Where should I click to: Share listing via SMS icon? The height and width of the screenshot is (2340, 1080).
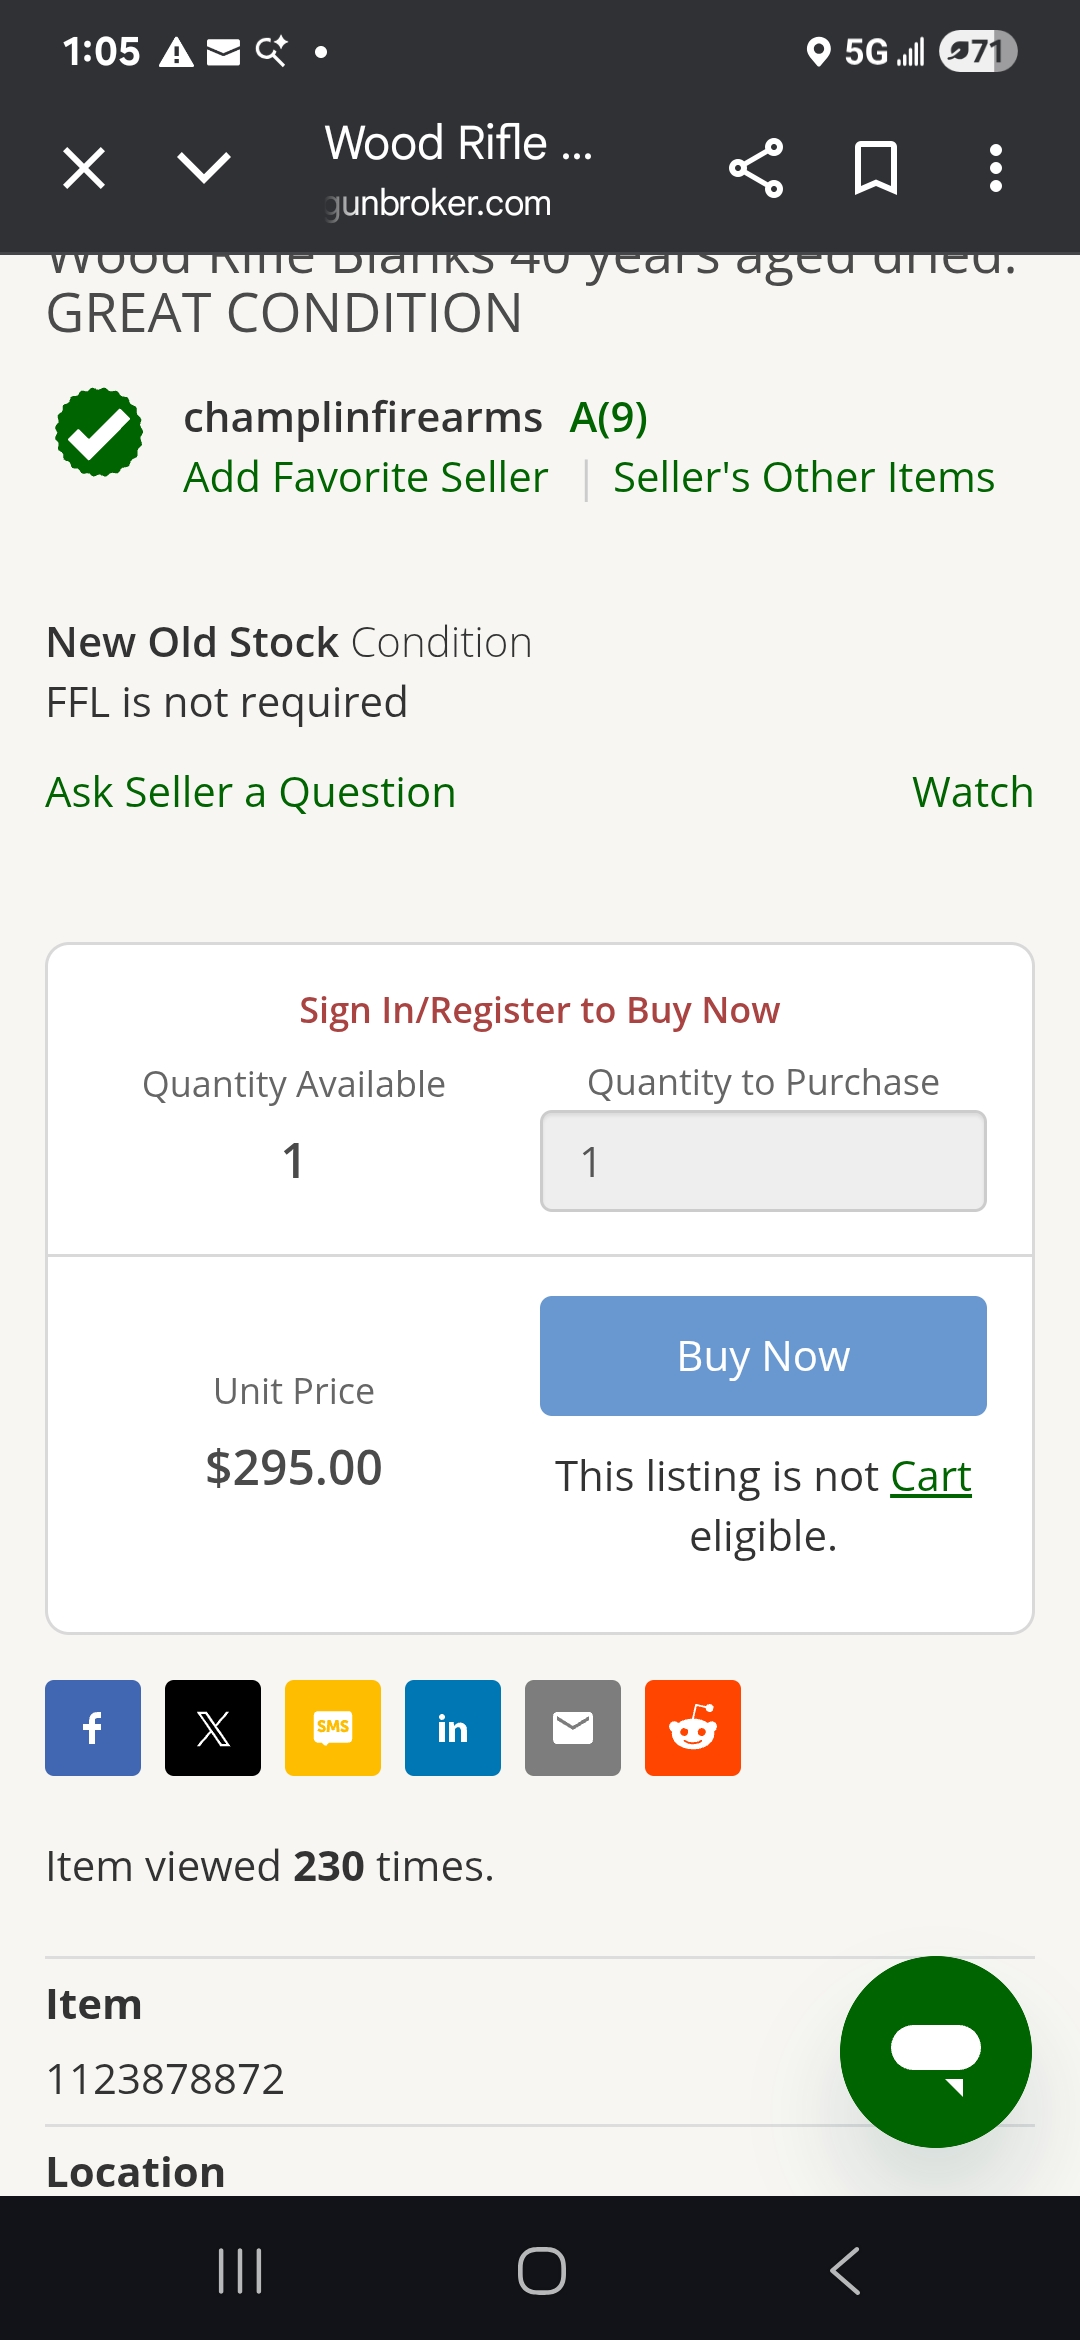point(333,1728)
